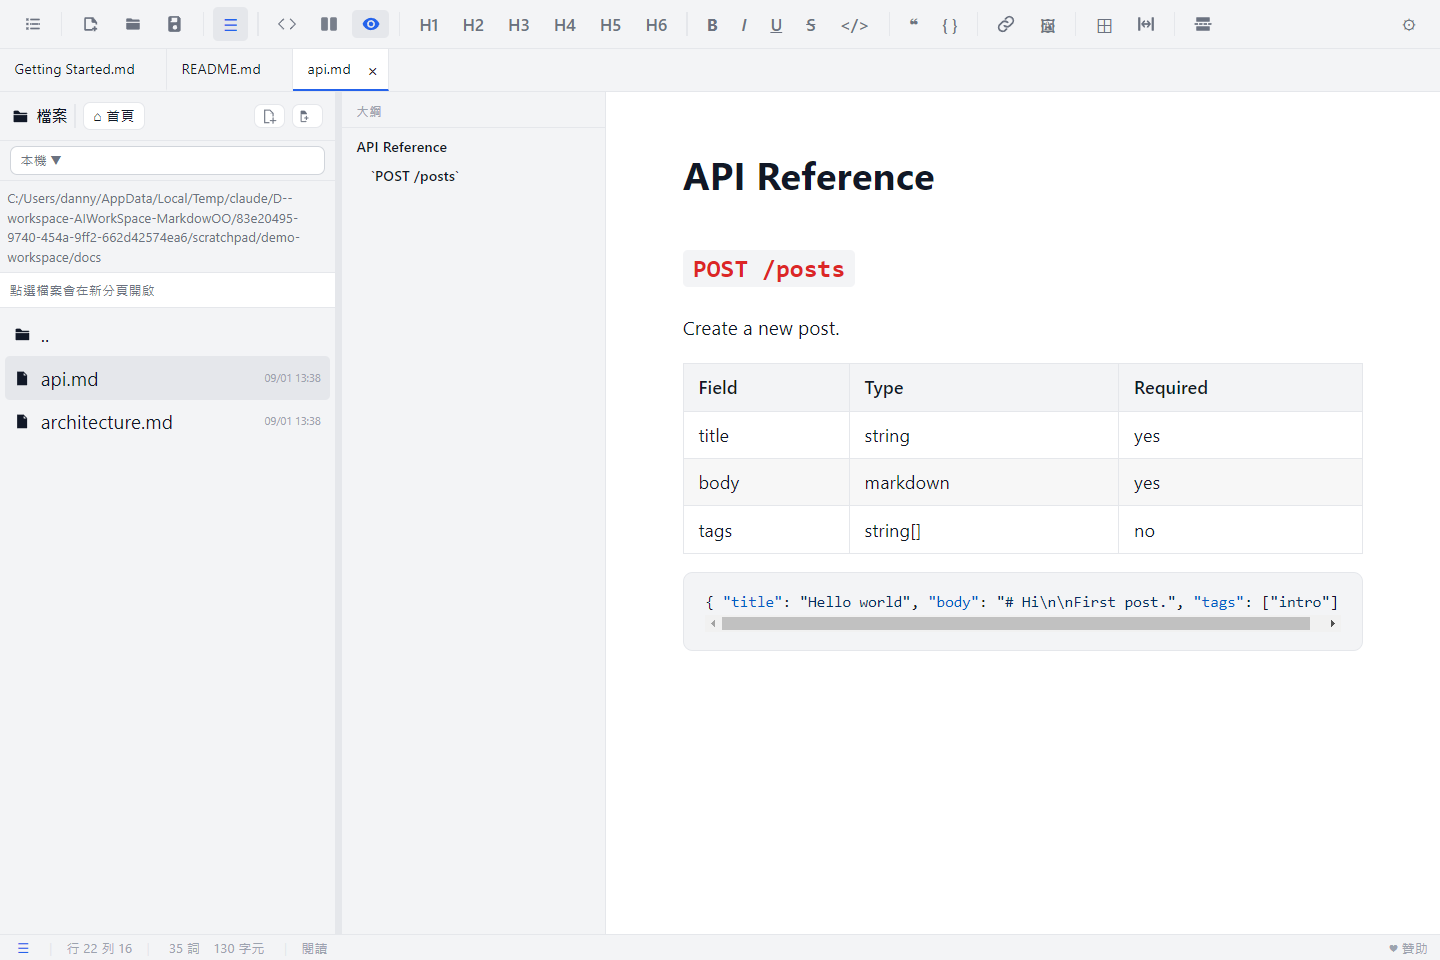Jump to API Reference in the outline

[402, 147]
